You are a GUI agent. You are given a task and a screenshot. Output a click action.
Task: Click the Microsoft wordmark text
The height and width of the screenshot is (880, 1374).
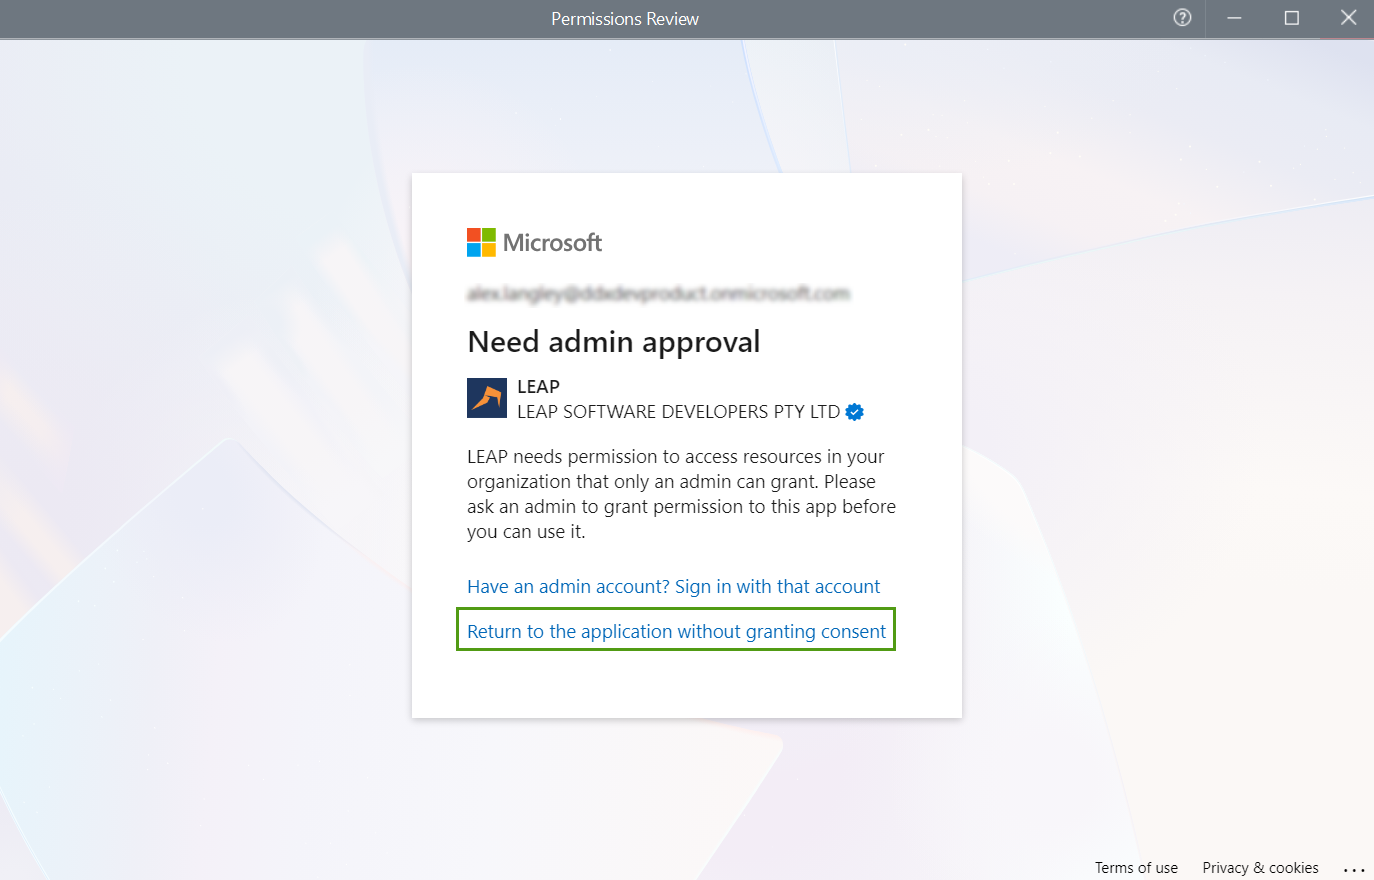point(552,243)
